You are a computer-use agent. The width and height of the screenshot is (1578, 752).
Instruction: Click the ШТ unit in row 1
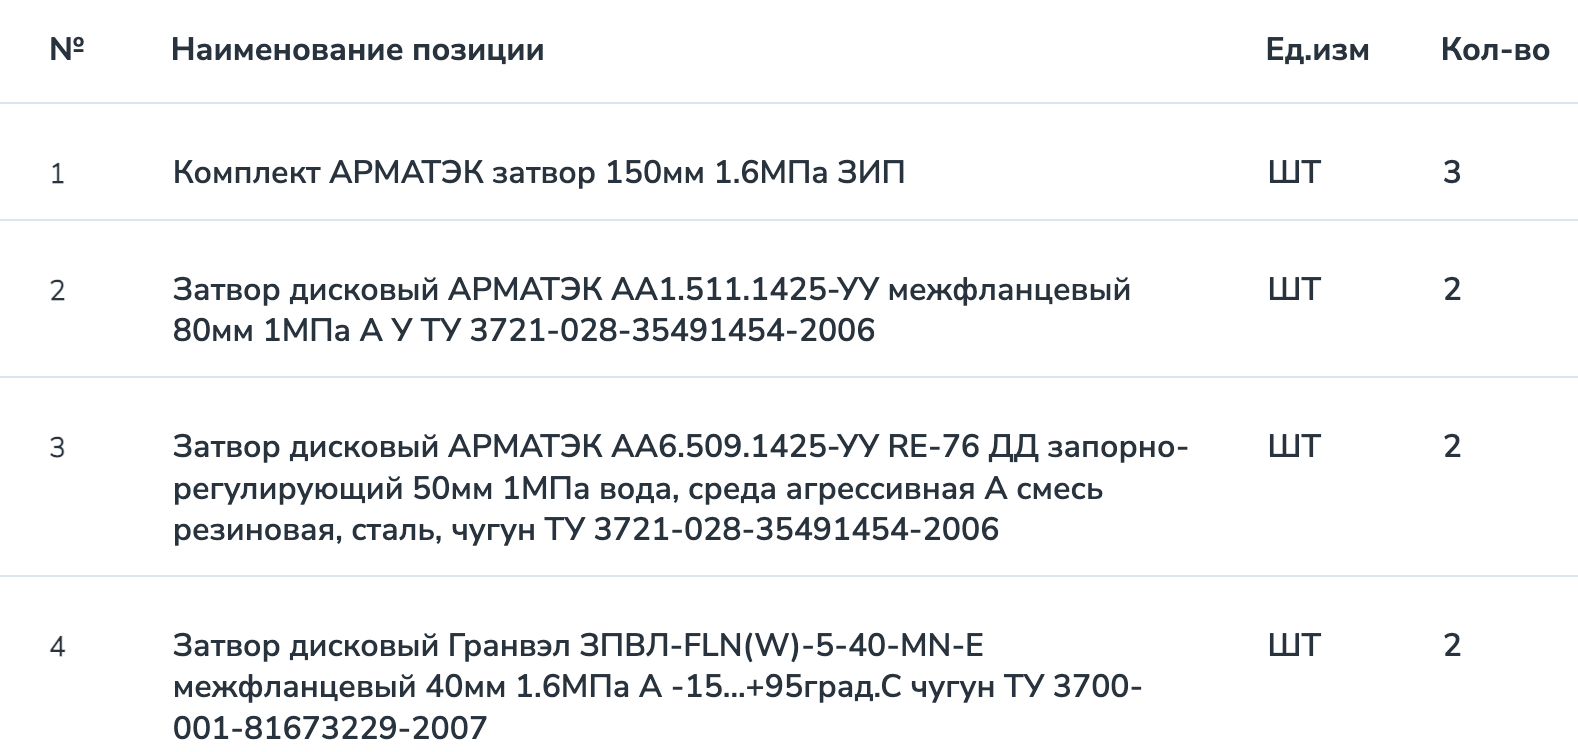pos(1294,172)
